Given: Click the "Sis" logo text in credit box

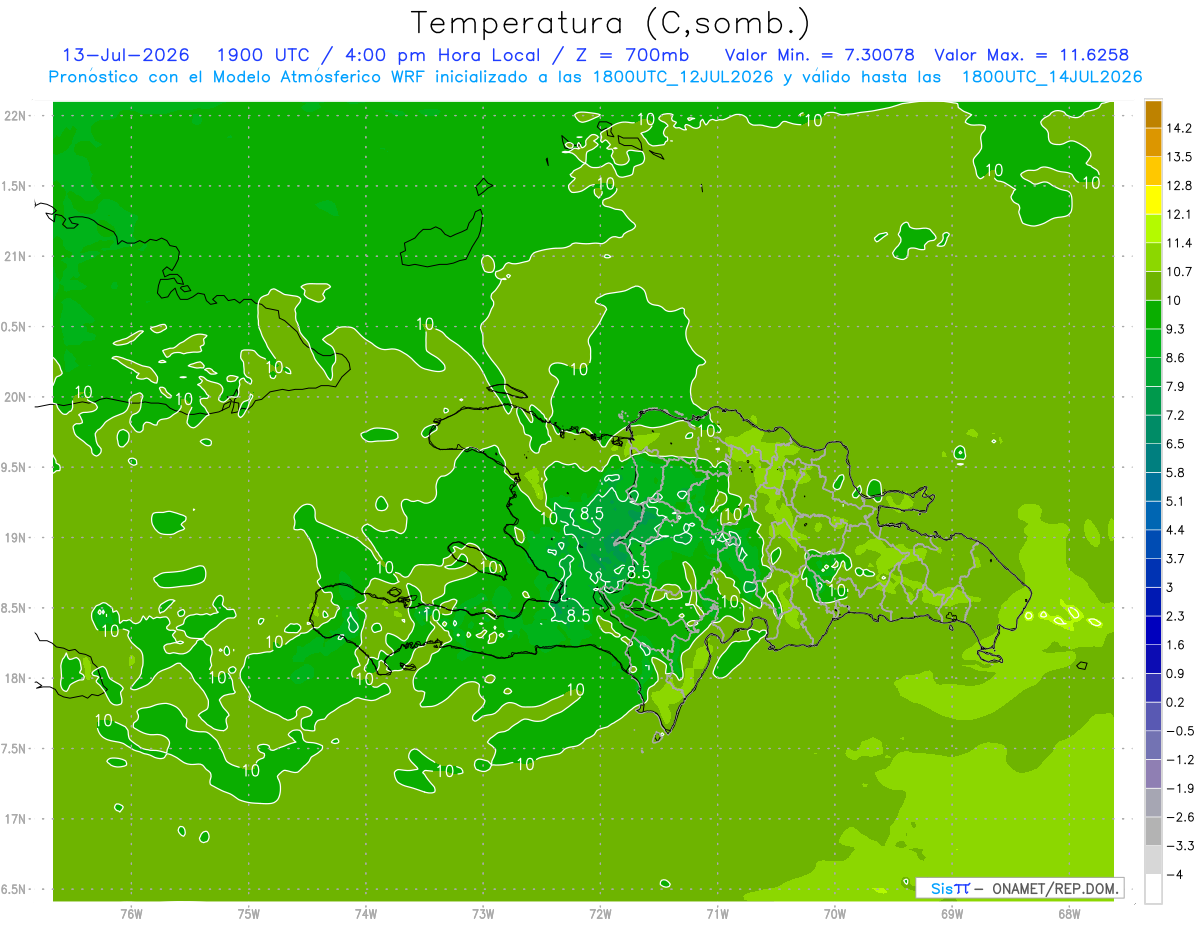Looking at the screenshot, I should (x=941, y=888).
